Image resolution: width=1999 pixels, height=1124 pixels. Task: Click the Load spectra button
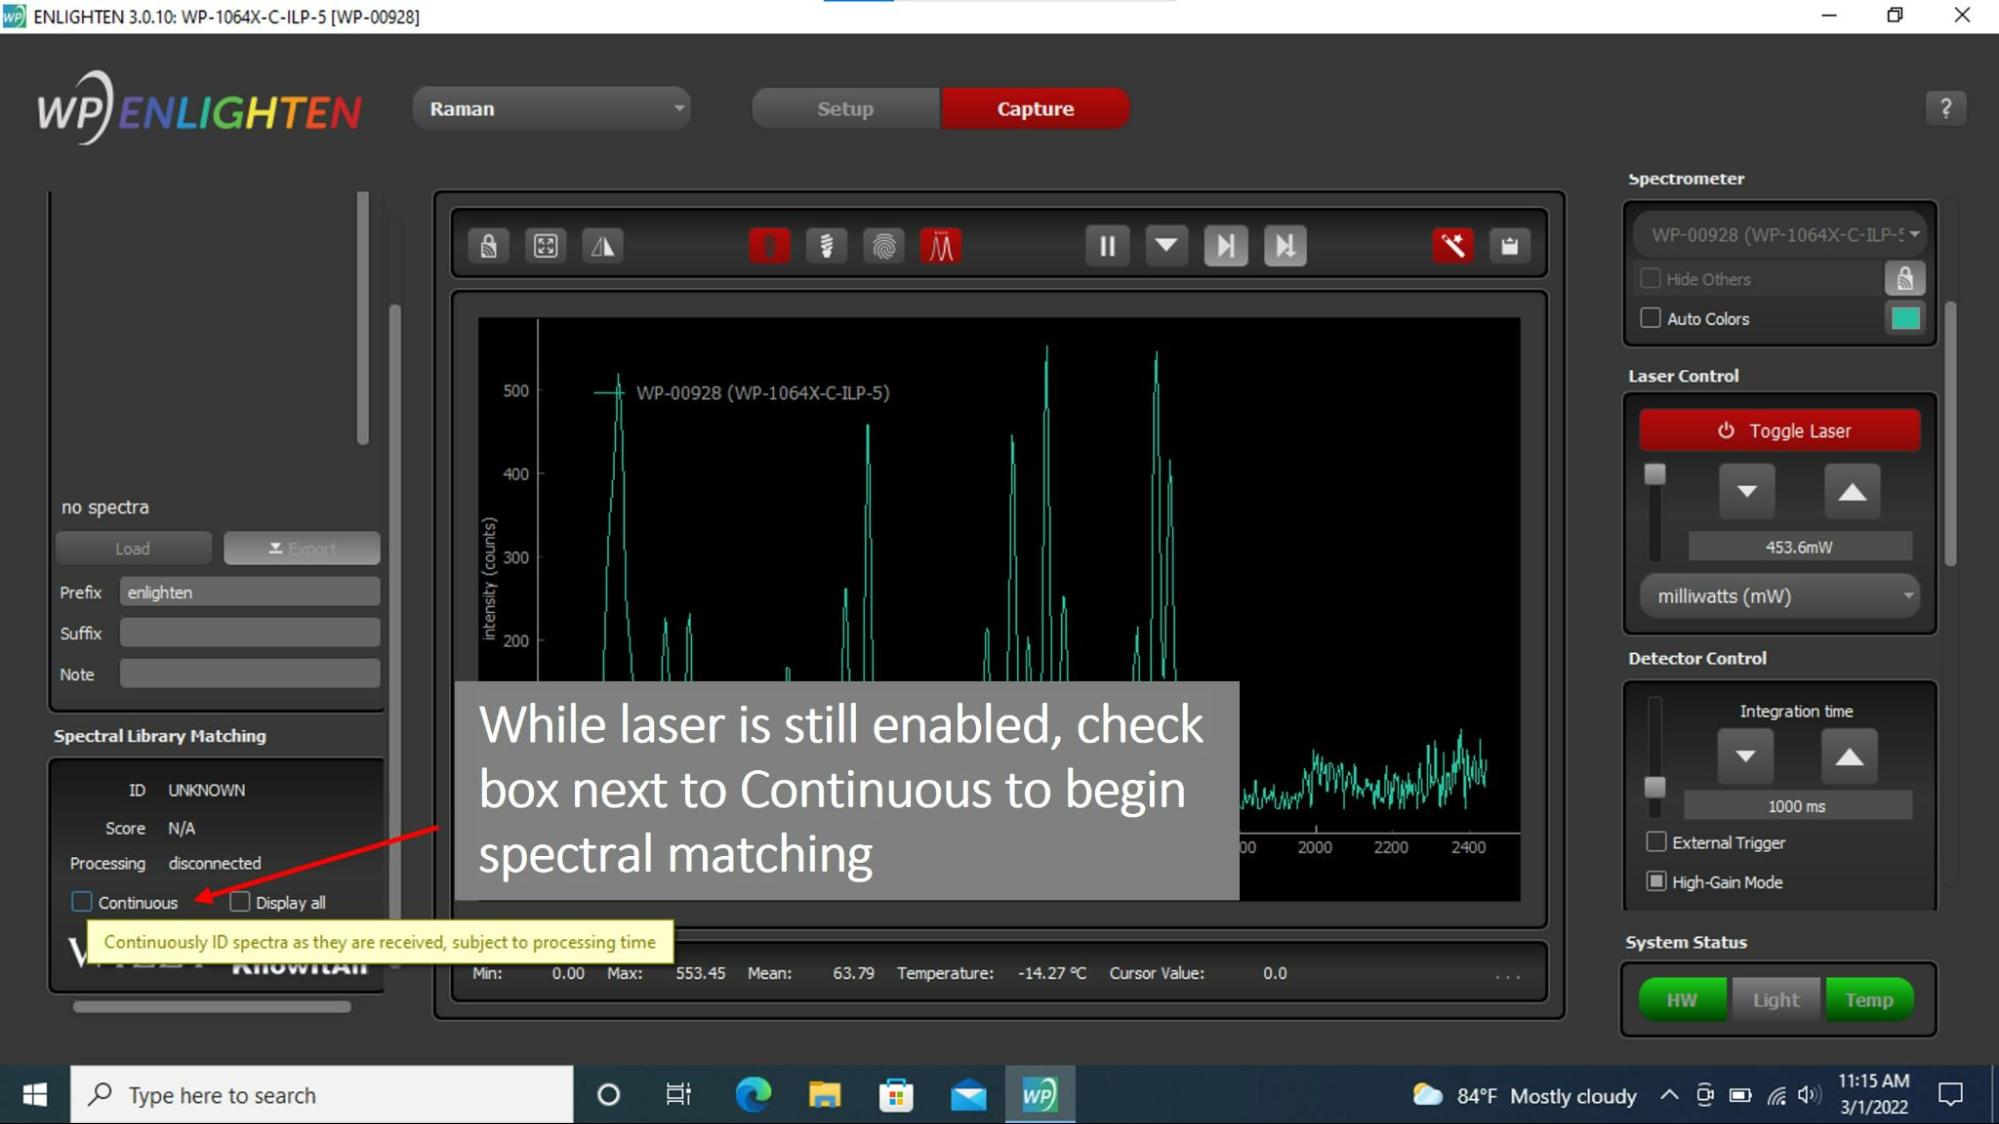133,548
